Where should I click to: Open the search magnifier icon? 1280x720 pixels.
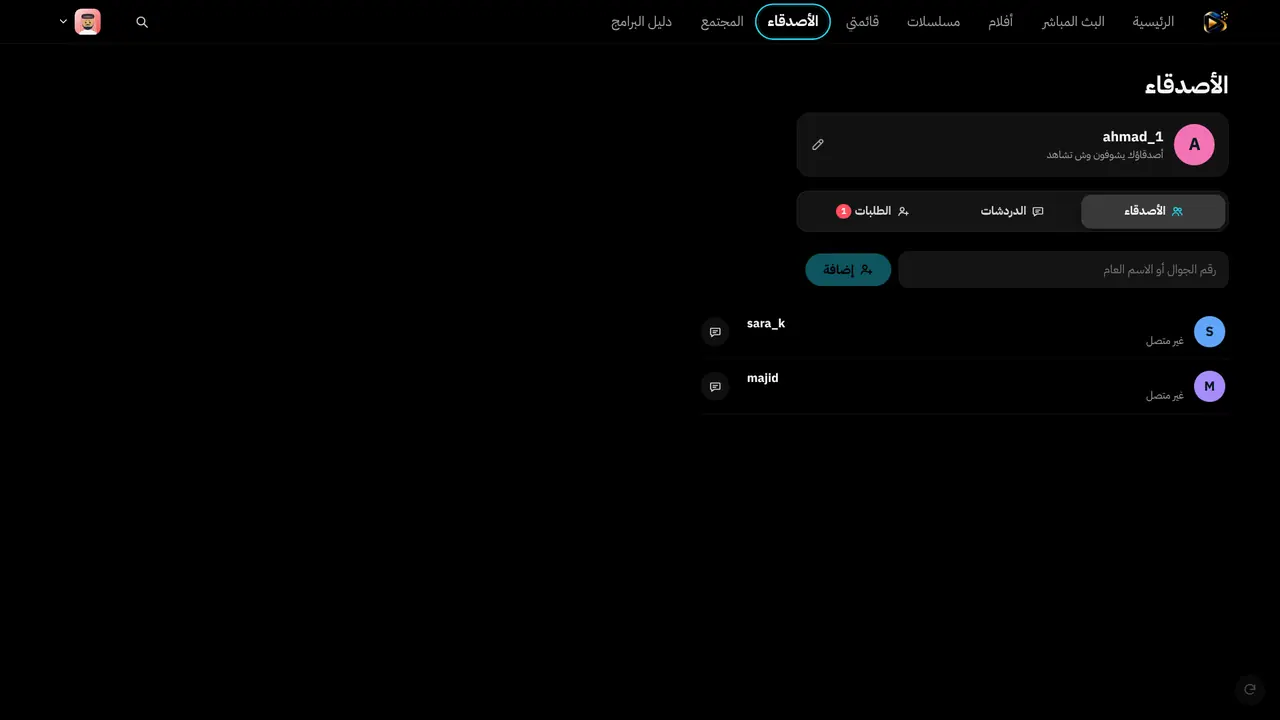click(142, 21)
